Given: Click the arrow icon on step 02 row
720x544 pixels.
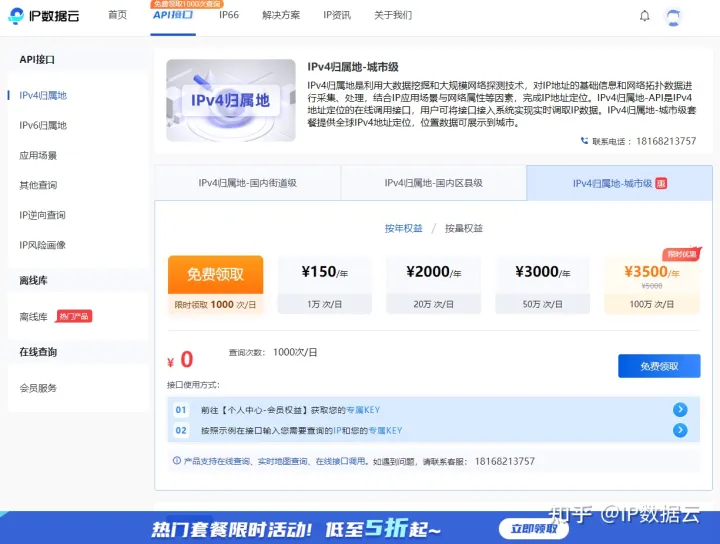Looking at the screenshot, I should click(680, 430).
